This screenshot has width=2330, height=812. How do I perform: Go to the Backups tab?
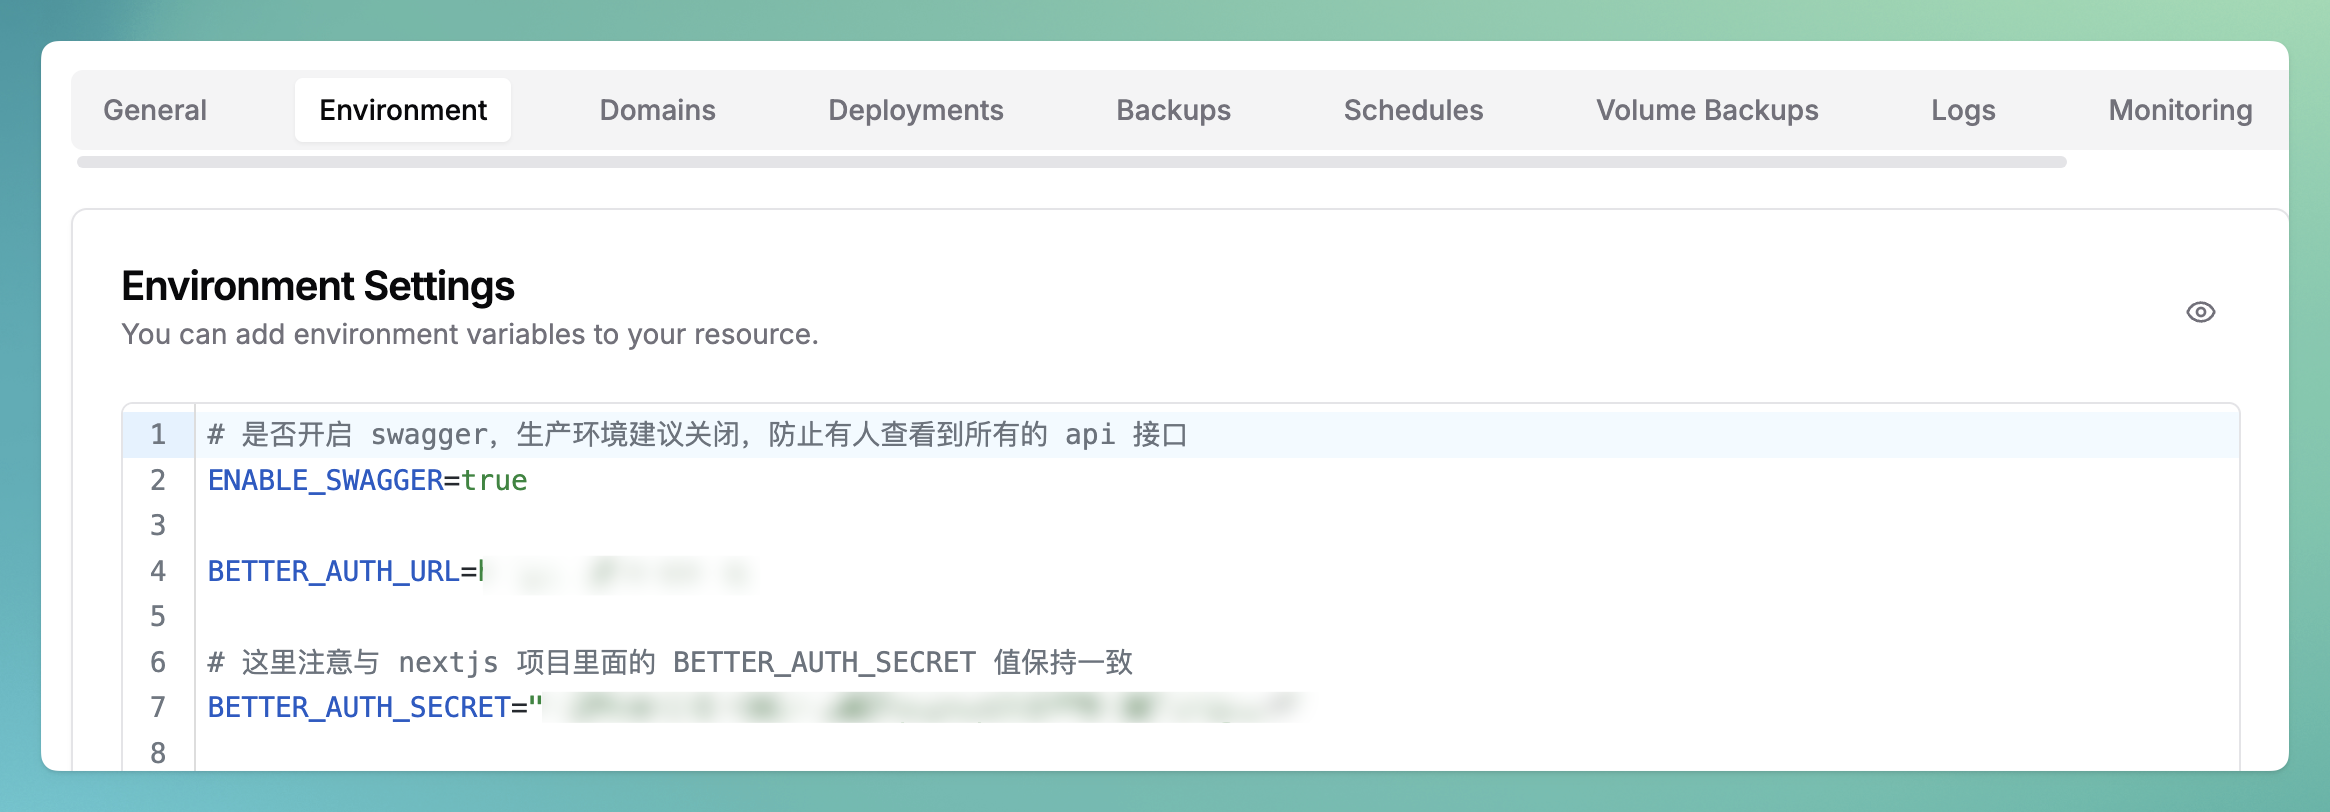point(1173,110)
